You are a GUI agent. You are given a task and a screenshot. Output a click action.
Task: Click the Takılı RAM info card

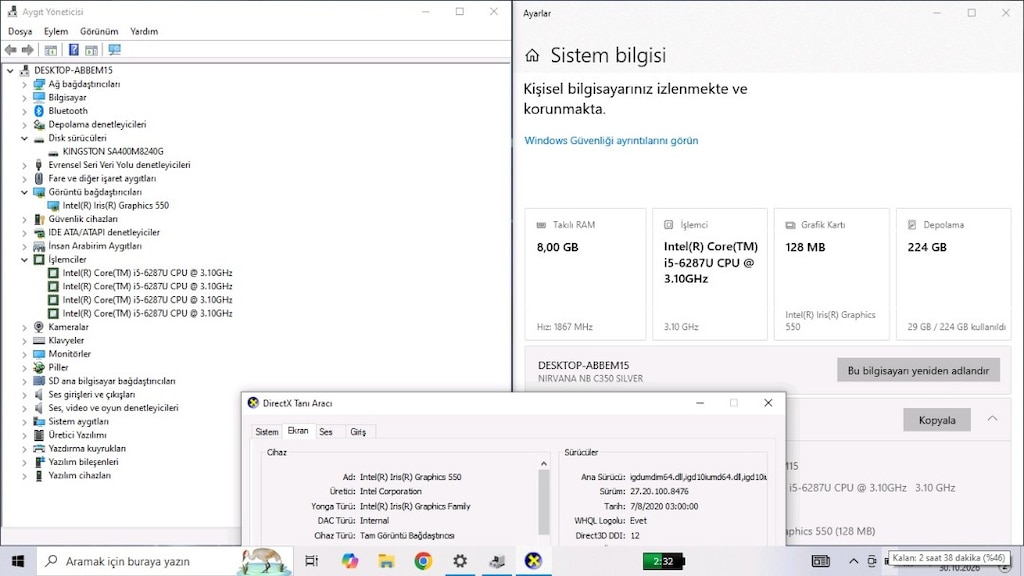point(585,274)
